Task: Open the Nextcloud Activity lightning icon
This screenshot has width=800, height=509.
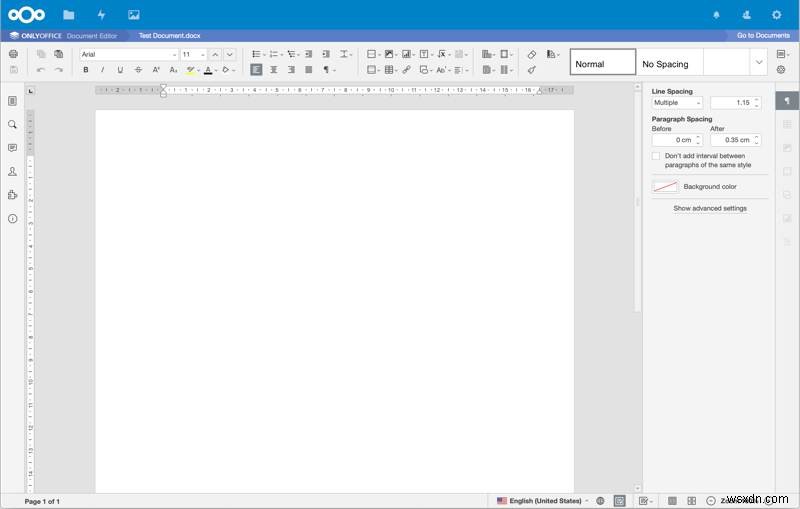Action: [x=102, y=15]
